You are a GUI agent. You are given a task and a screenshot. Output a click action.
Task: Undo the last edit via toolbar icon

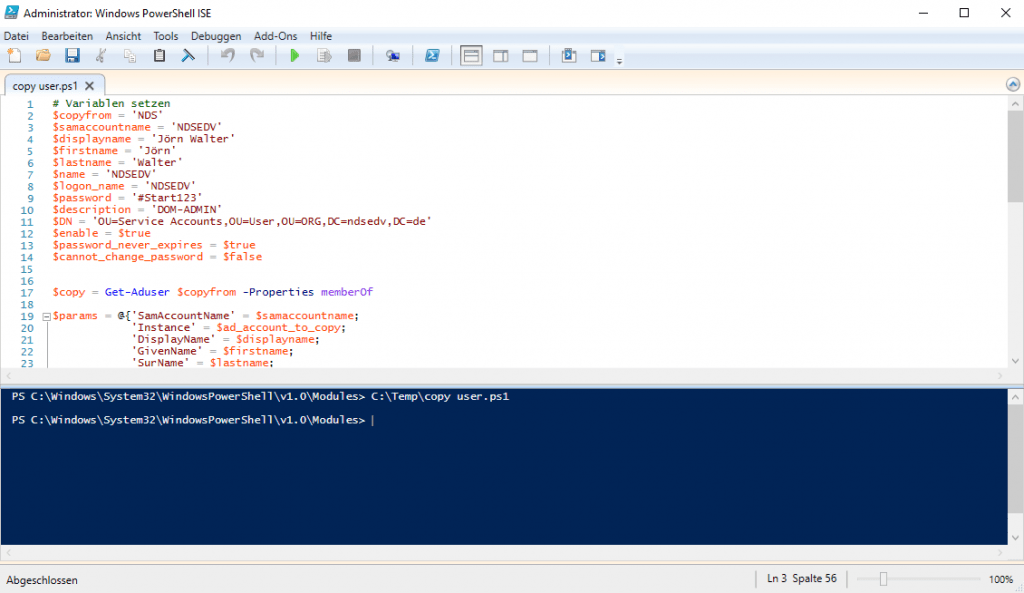pyautogui.click(x=227, y=55)
